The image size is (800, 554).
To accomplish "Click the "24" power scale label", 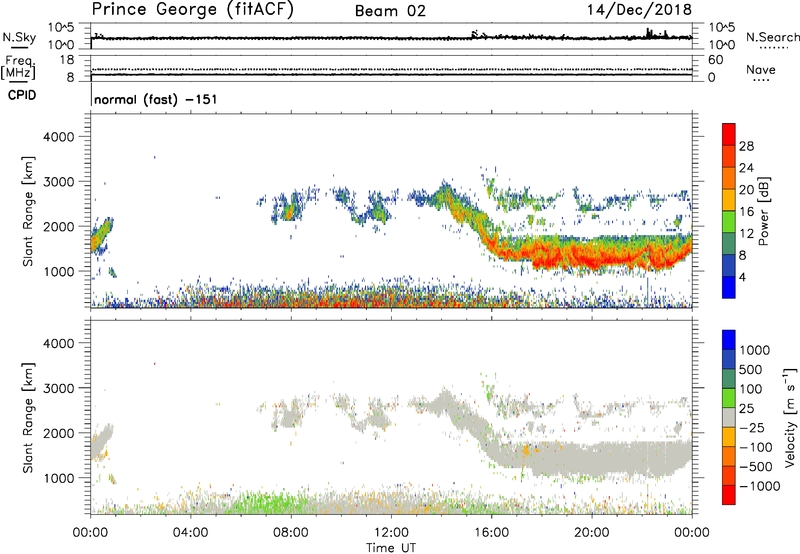I will click(746, 168).
